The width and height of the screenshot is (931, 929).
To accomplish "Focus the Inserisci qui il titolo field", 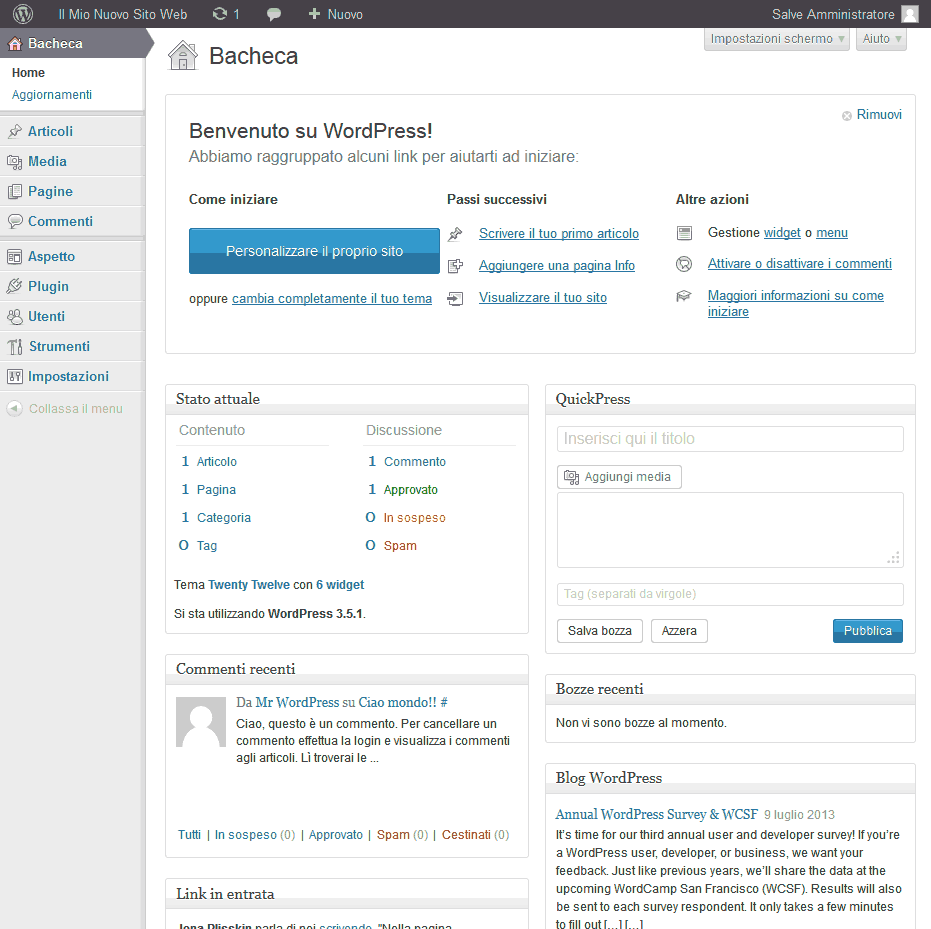I will tap(730, 439).
